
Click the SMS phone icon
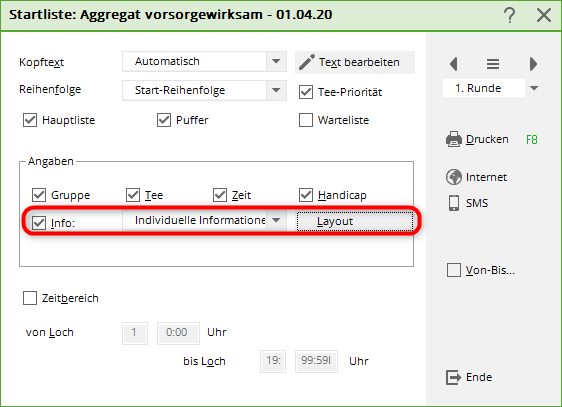click(454, 203)
